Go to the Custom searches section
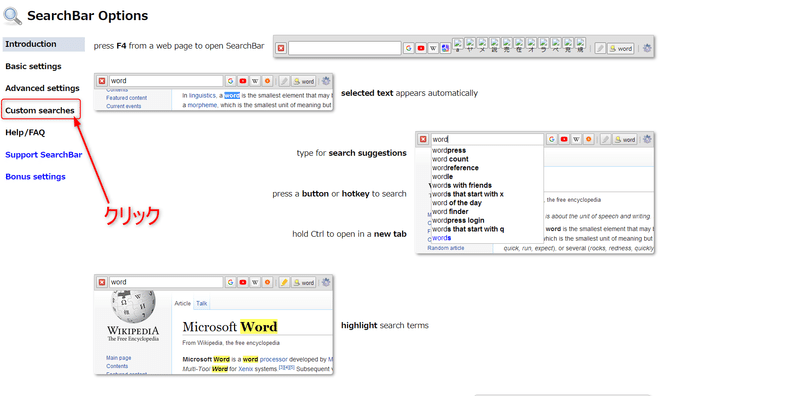 tap(40, 110)
